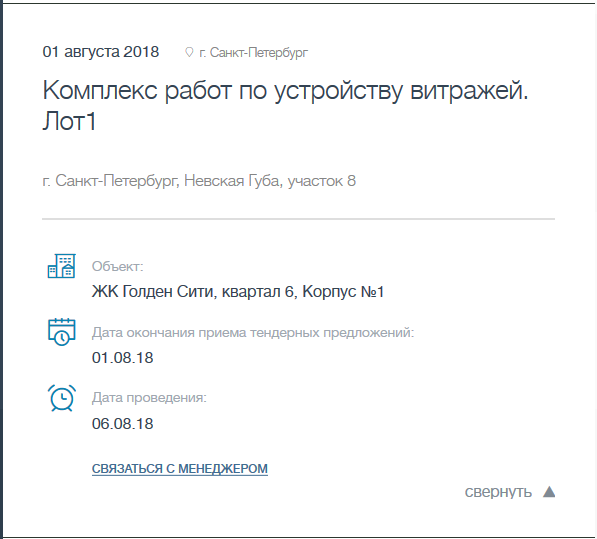Click 'Дата окончания приема тендерных предложений' label
This screenshot has height=539, width=597.
[x=253, y=333]
